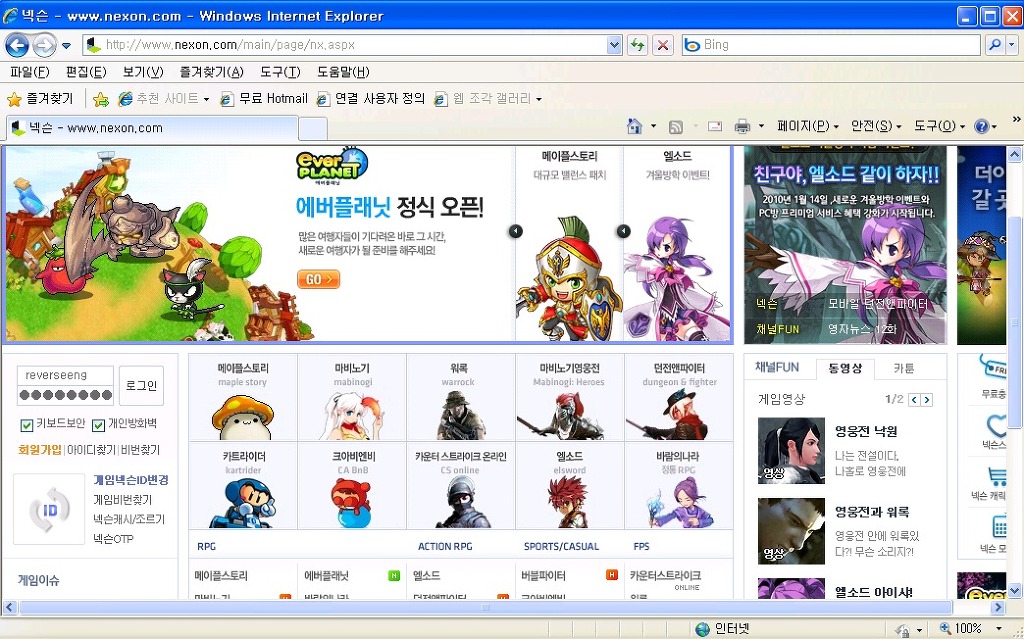Open the 추천 사이트 favorites link
This screenshot has height=639, width=1024.
163,99
